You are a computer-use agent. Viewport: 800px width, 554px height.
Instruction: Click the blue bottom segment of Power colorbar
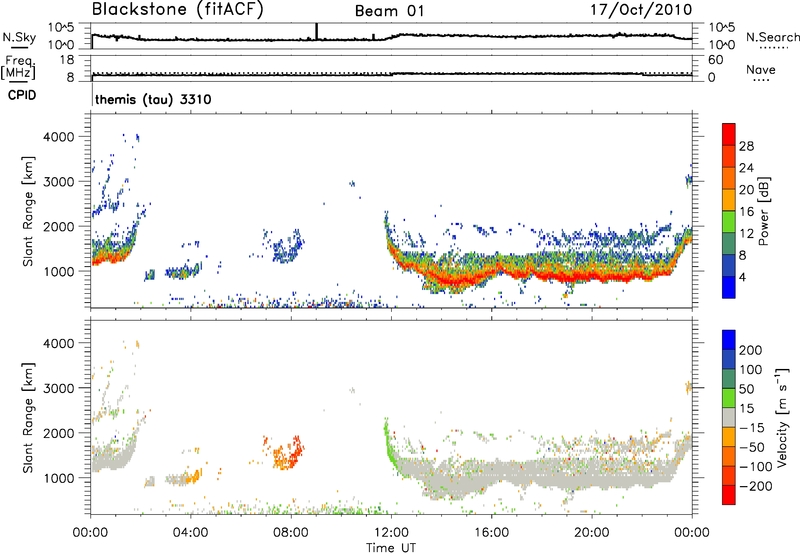tap(729, 287)
